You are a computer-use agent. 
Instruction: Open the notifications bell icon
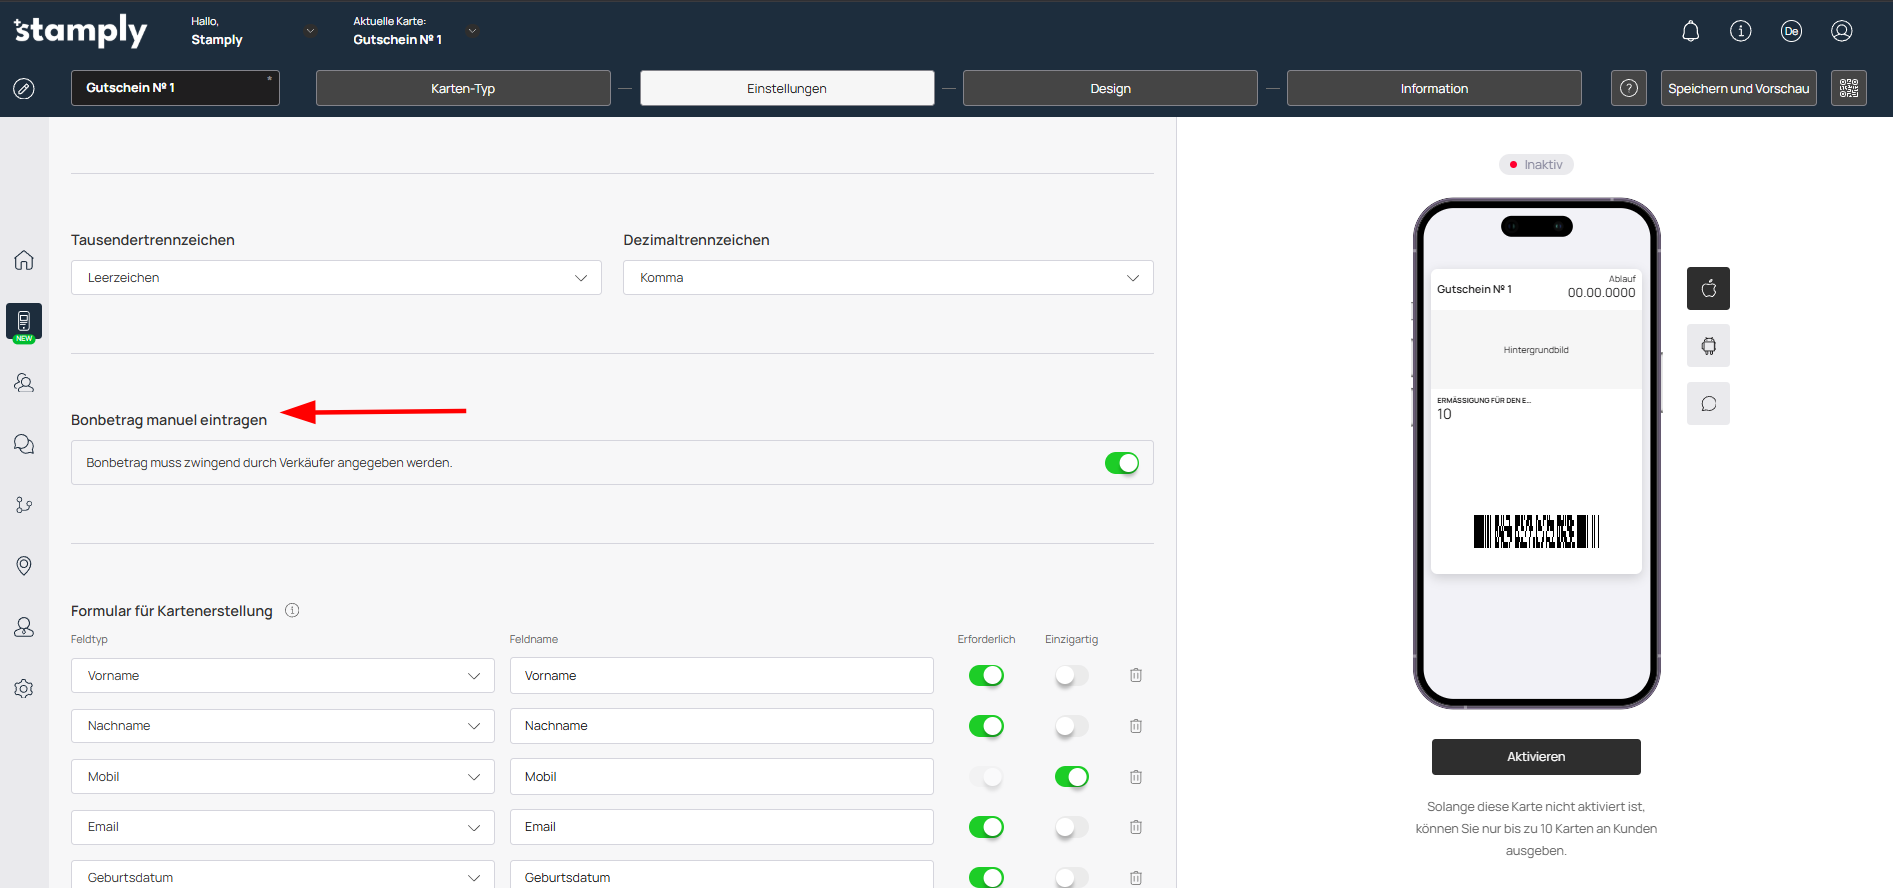click(1690, 31)
